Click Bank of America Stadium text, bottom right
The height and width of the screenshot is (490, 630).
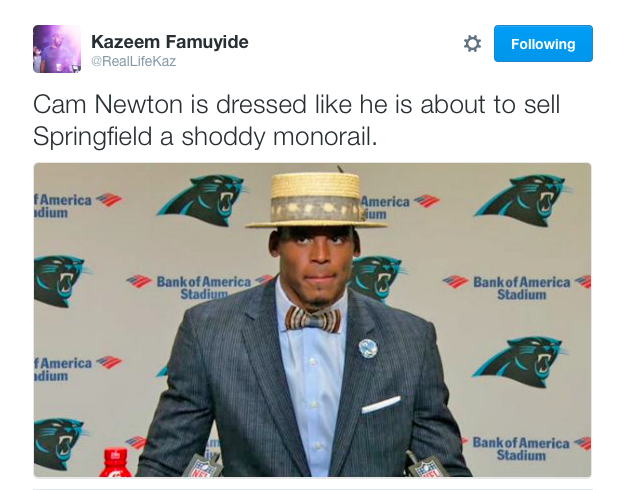[x=521, y=448]
